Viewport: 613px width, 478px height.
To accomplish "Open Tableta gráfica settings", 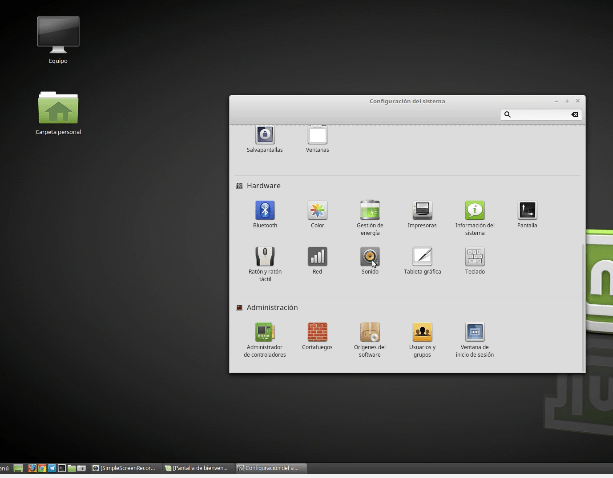I will pos(422,257).
